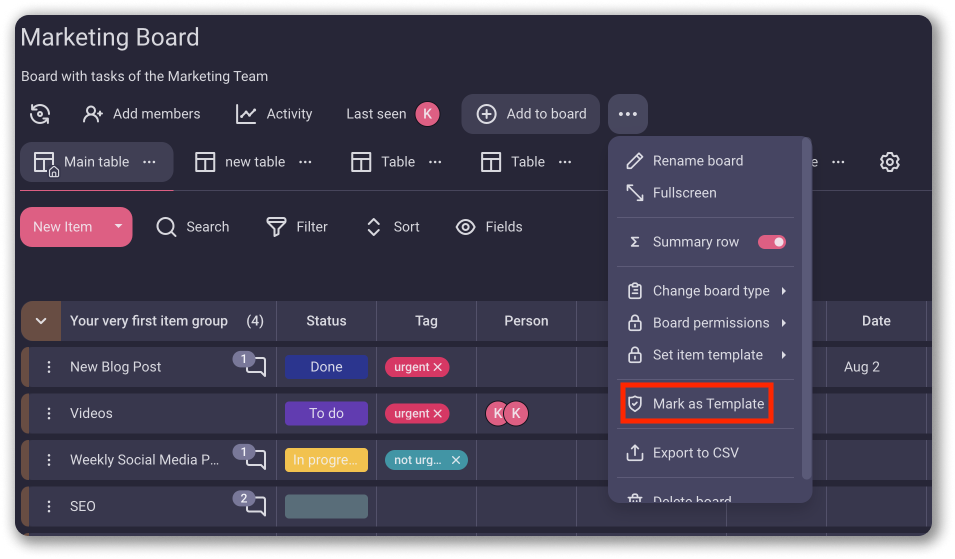Toggle the Summary row switch

tap(771, 242)
